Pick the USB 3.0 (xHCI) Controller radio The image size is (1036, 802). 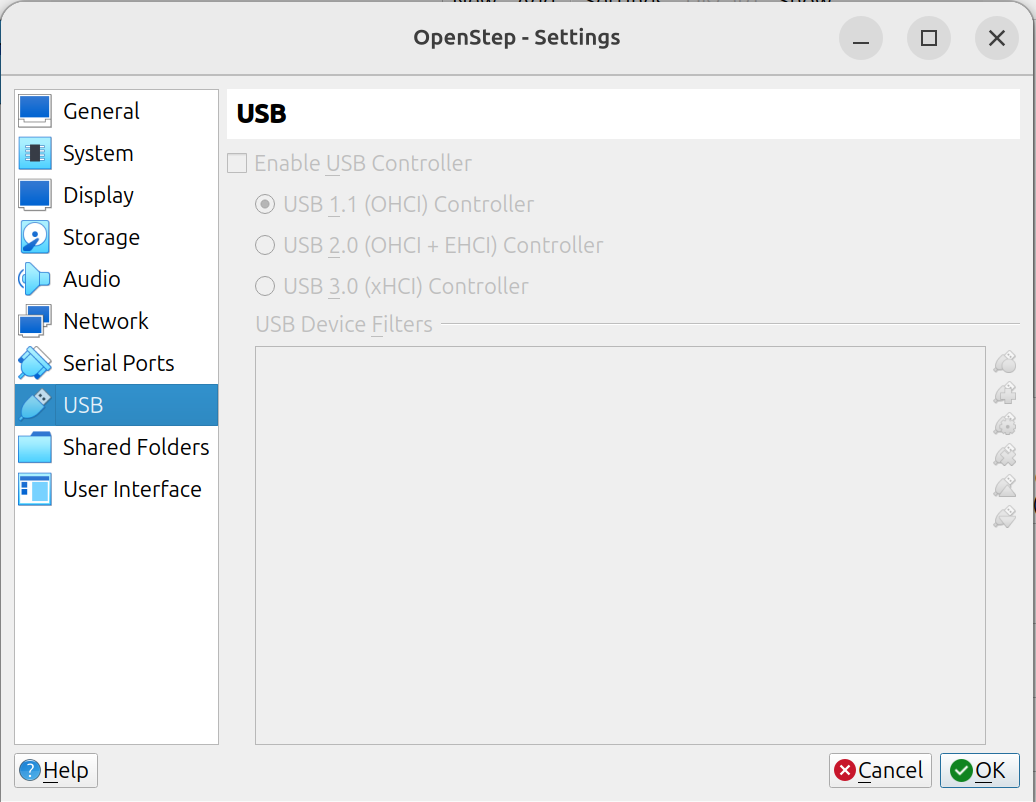pos(265,286)
